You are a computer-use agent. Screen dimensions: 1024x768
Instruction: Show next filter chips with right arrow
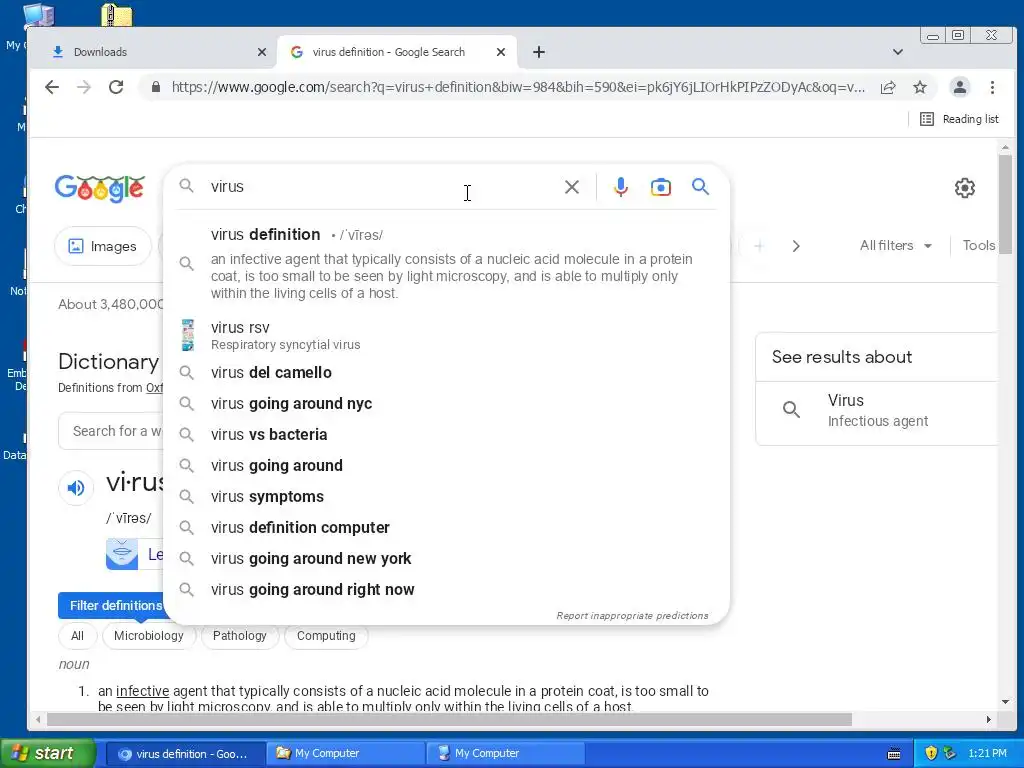click(x=795, y=246)
